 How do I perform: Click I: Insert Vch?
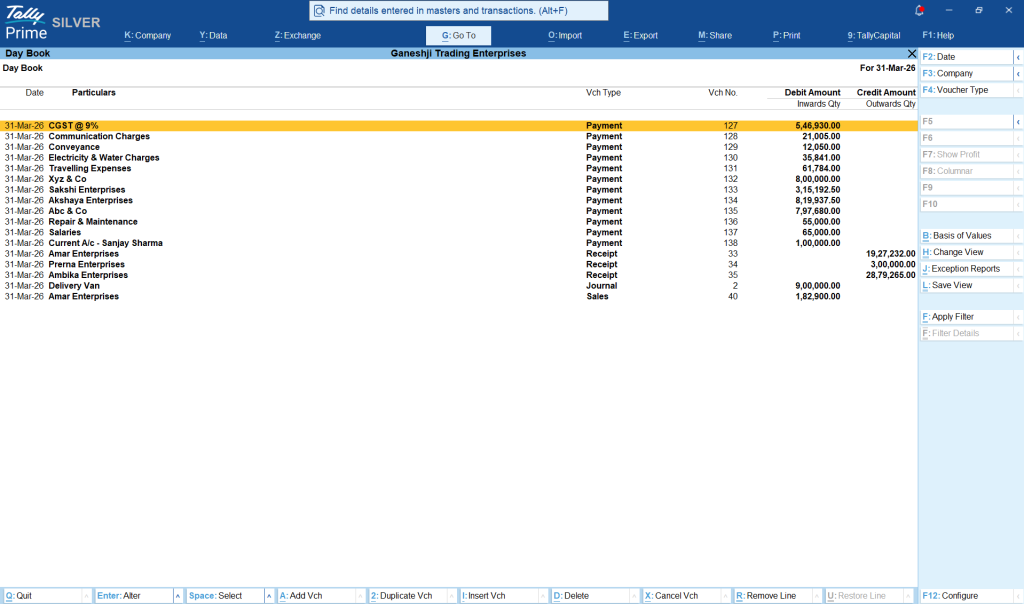[x=499, y=596]
